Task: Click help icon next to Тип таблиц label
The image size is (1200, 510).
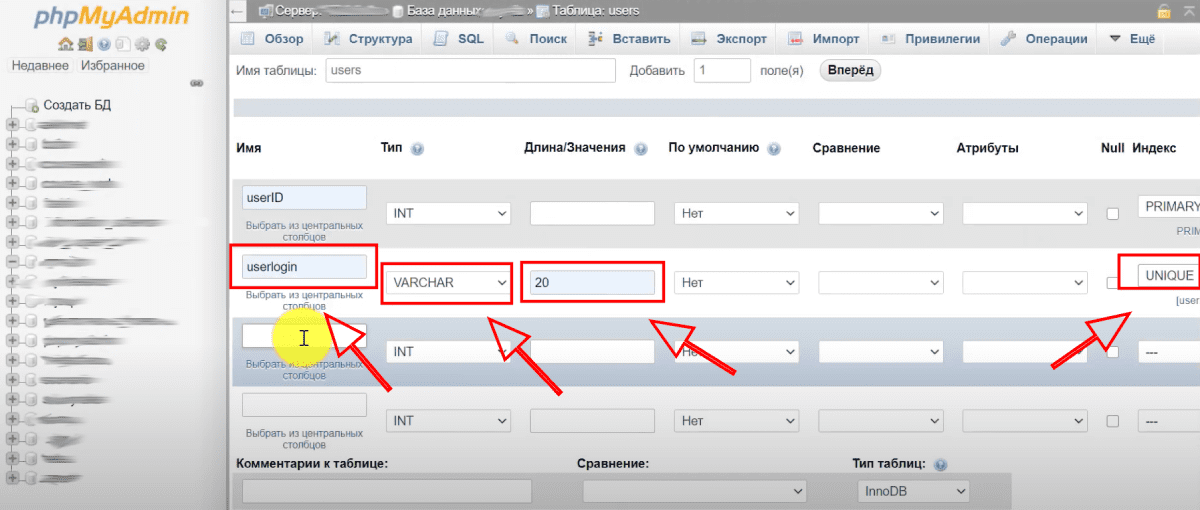Action: click(x=940, y=465)
